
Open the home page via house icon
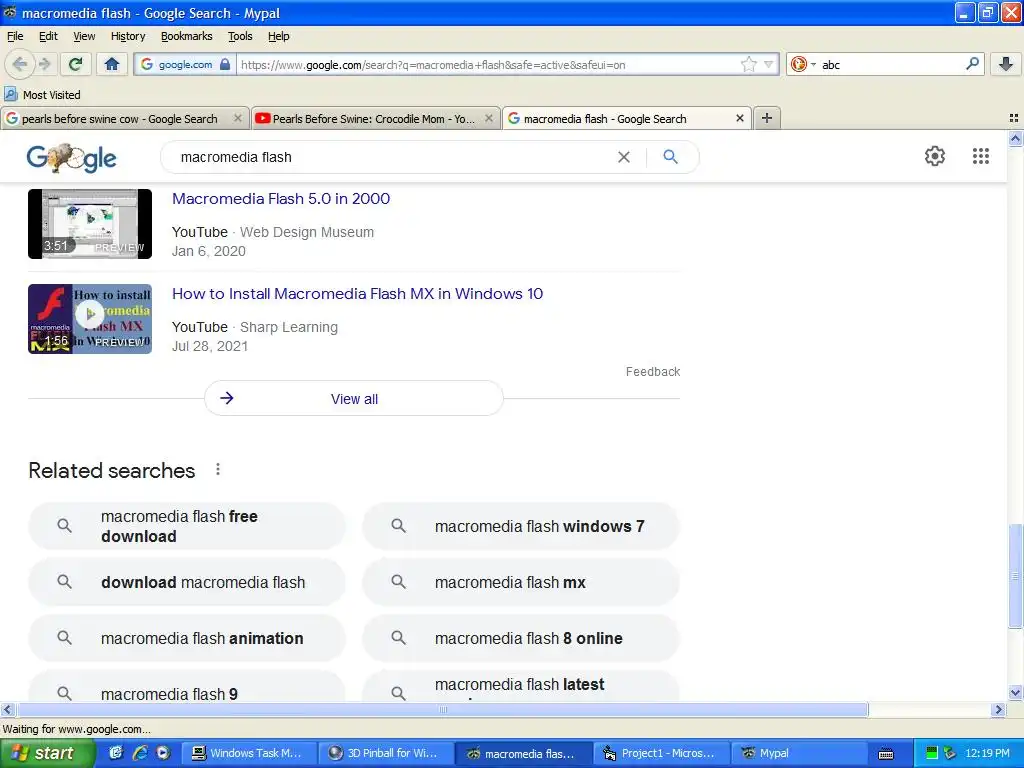(x=112, y=64)
